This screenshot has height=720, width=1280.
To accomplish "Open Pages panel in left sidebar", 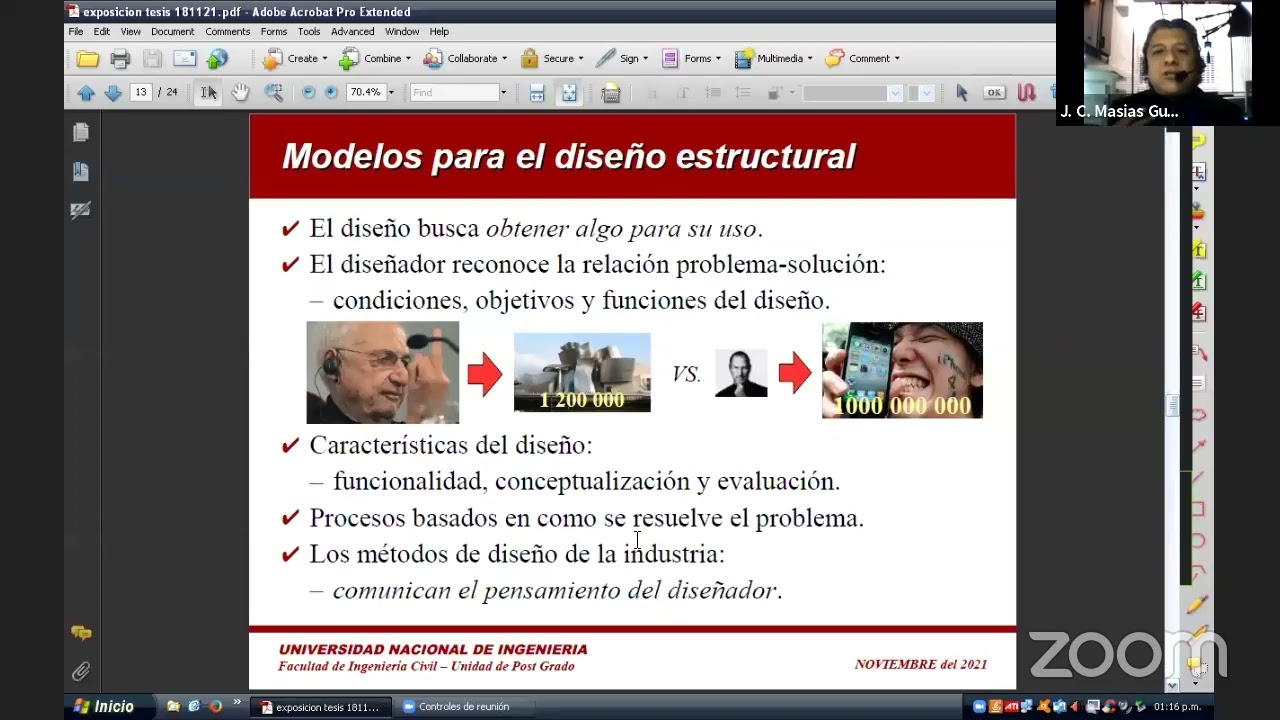I will [x=81, y=132].
